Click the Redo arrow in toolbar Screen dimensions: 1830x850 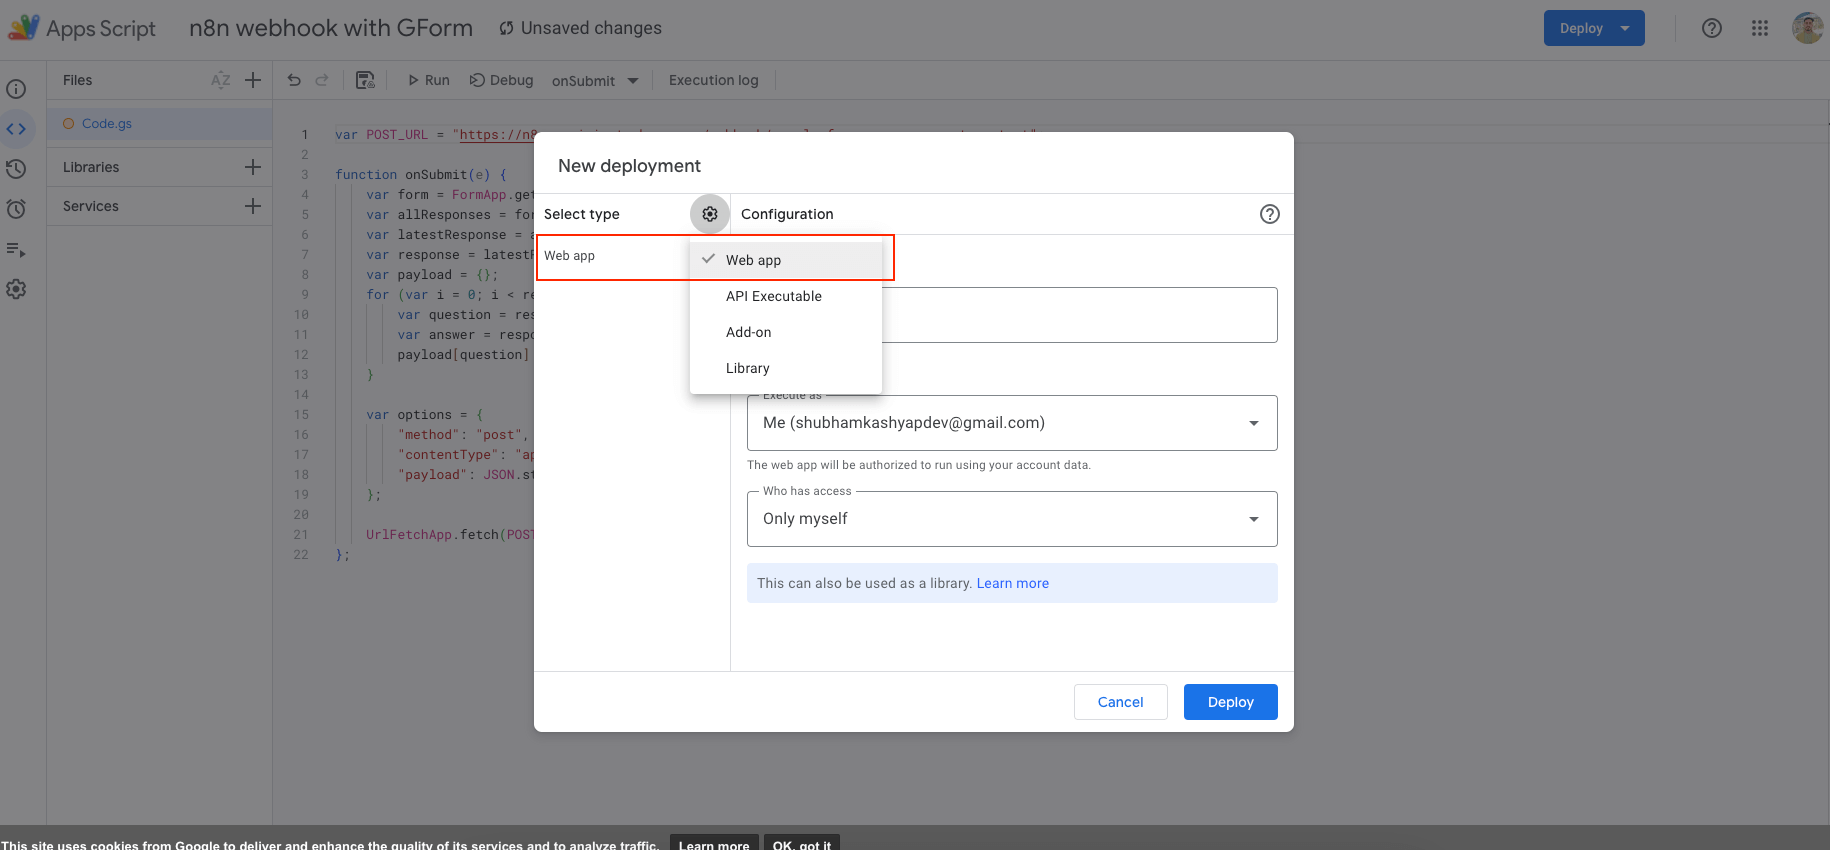[x=322, y=80]
